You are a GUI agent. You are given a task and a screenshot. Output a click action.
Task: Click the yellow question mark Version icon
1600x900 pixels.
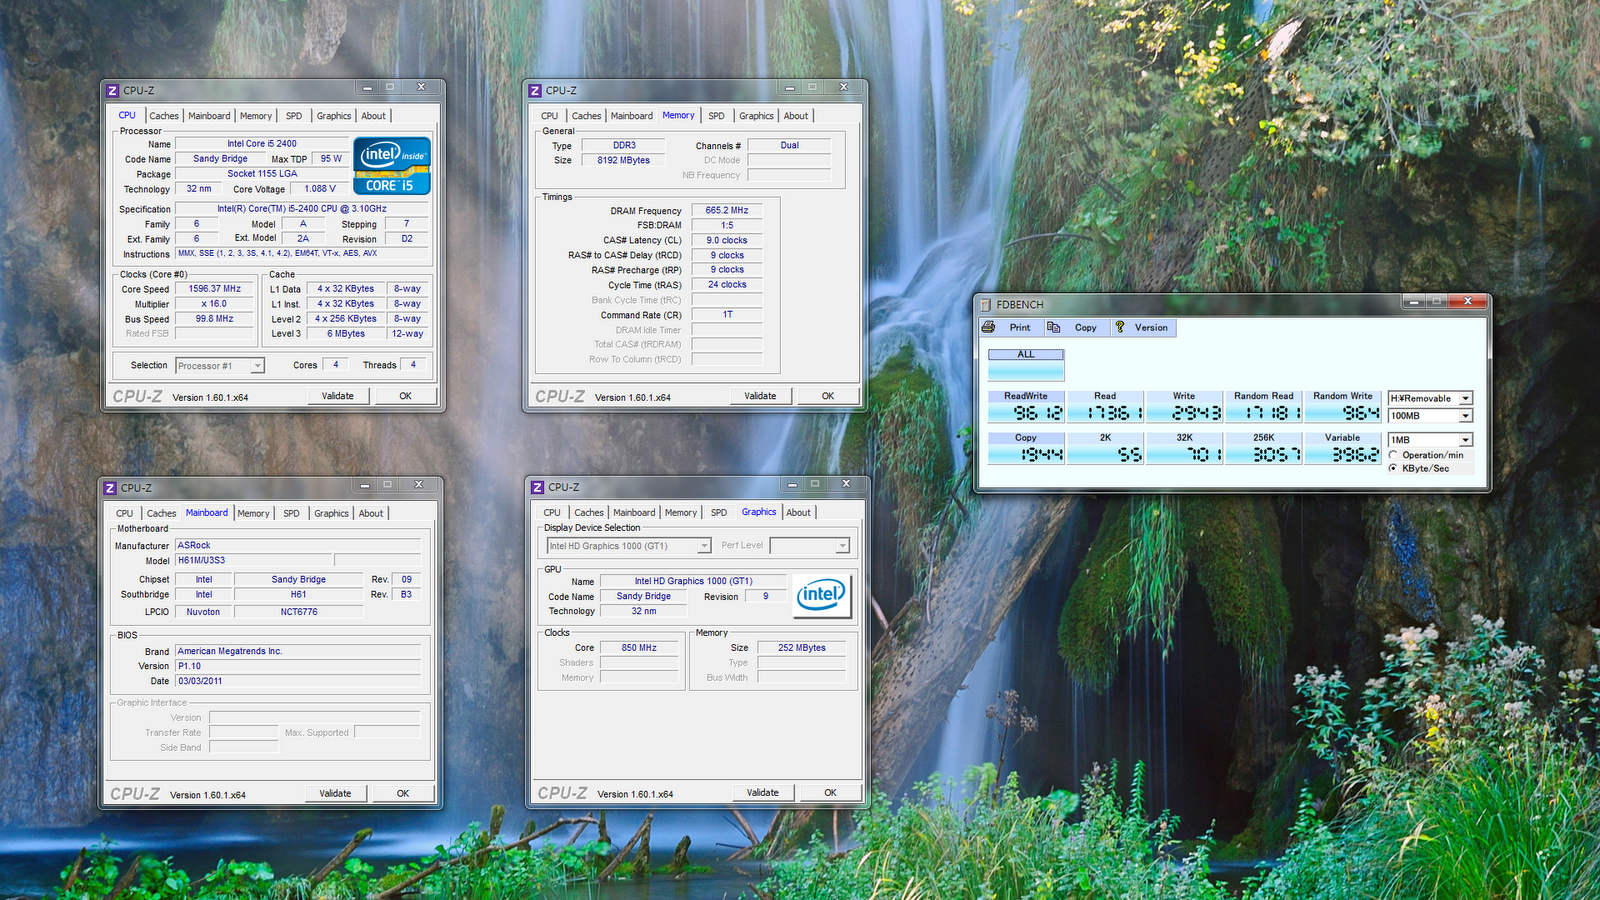pos(1120,327)
